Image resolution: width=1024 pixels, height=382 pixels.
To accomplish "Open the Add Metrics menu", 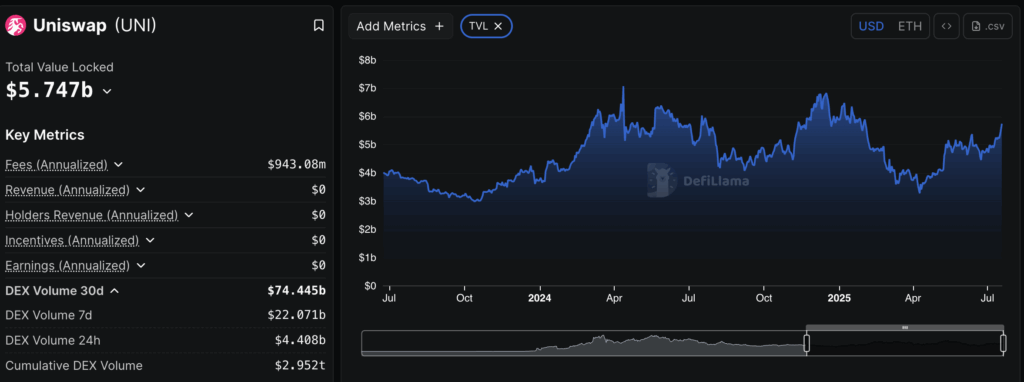I will 400,26.
